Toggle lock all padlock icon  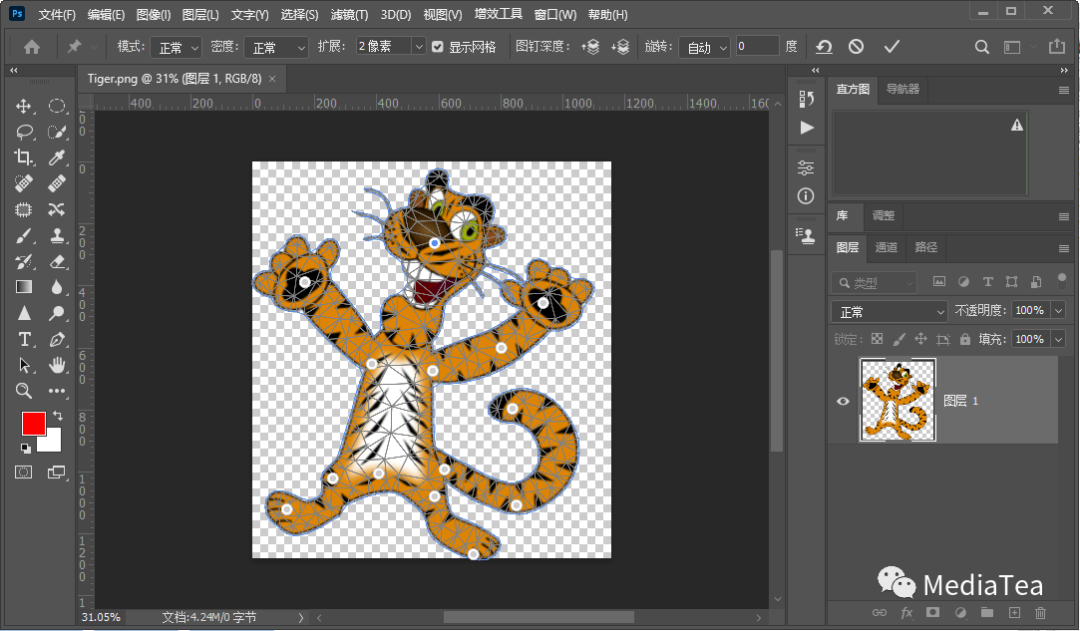tap(965, 339)
